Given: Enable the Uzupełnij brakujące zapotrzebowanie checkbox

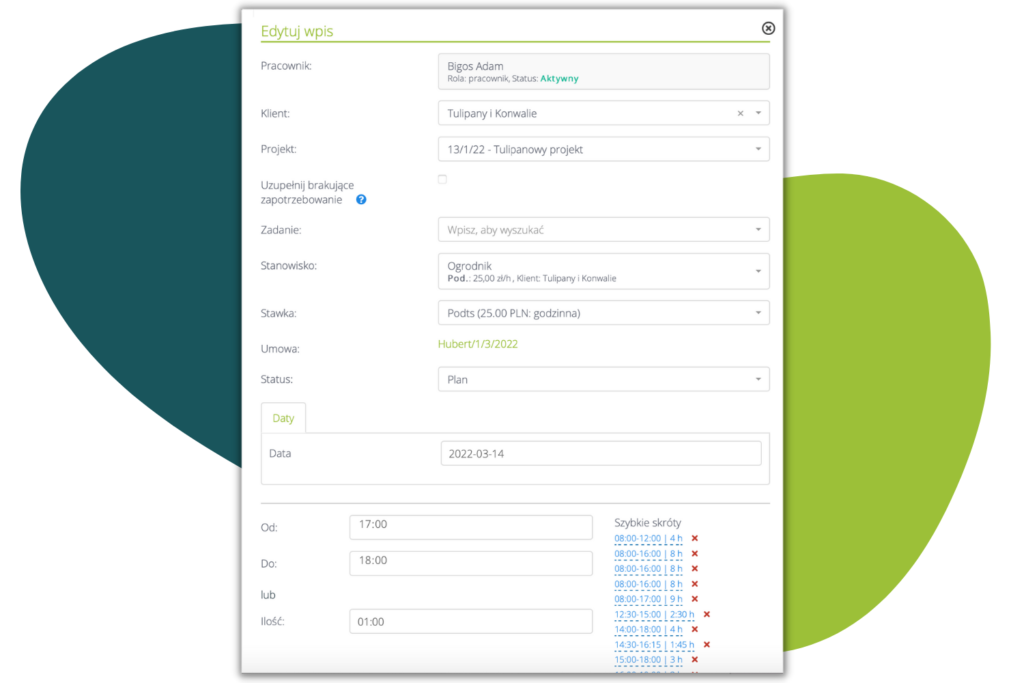Looking at the screenshot, I should (x=442, y=180).
